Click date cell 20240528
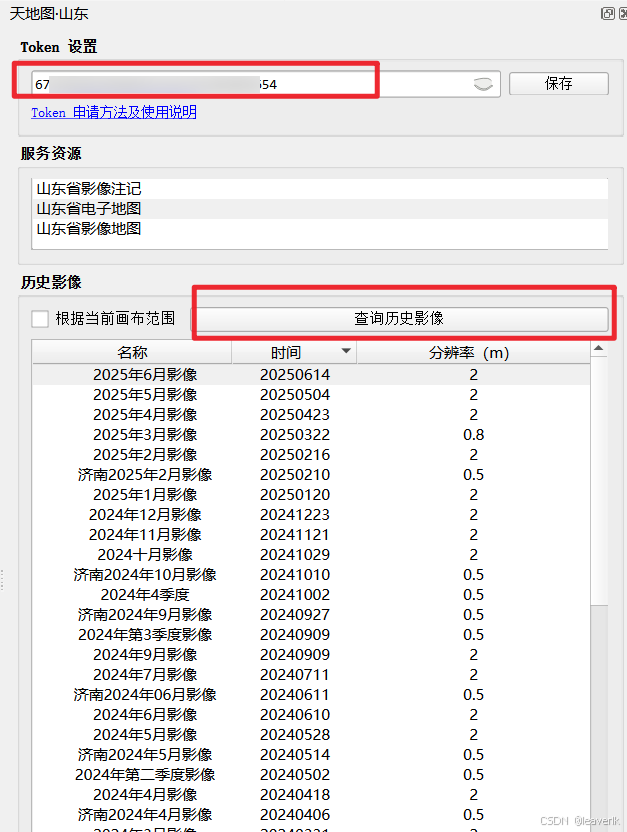This screenshot has width=627, height=832. pos(295,734)
